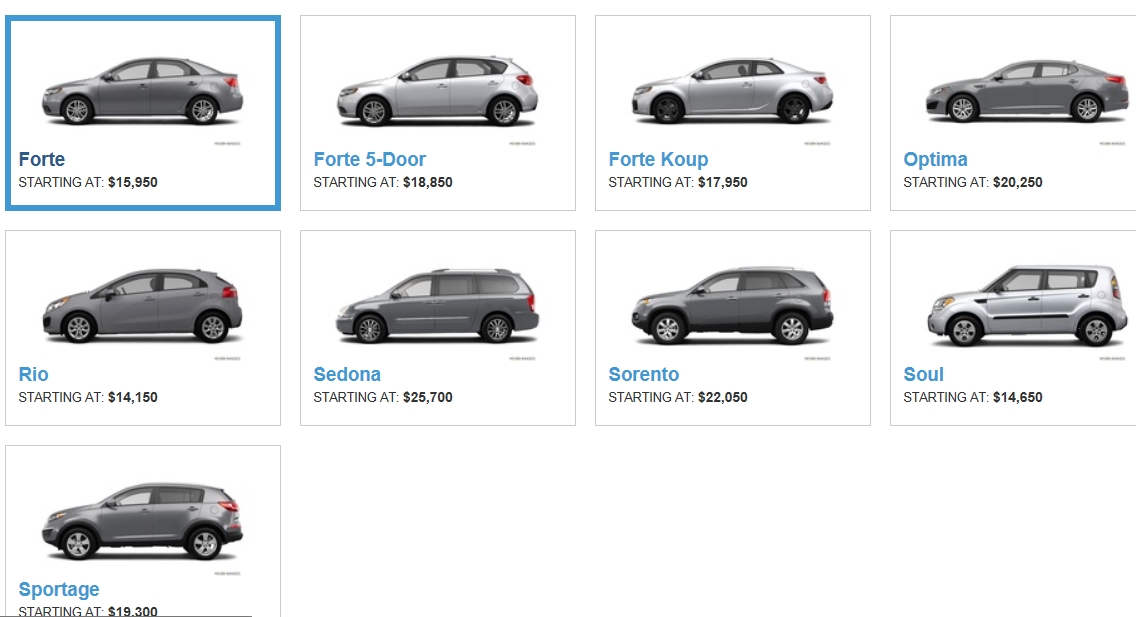The image size is (1136, 617).
Task: Select the Sorento model name link
Action: (643, 374)
